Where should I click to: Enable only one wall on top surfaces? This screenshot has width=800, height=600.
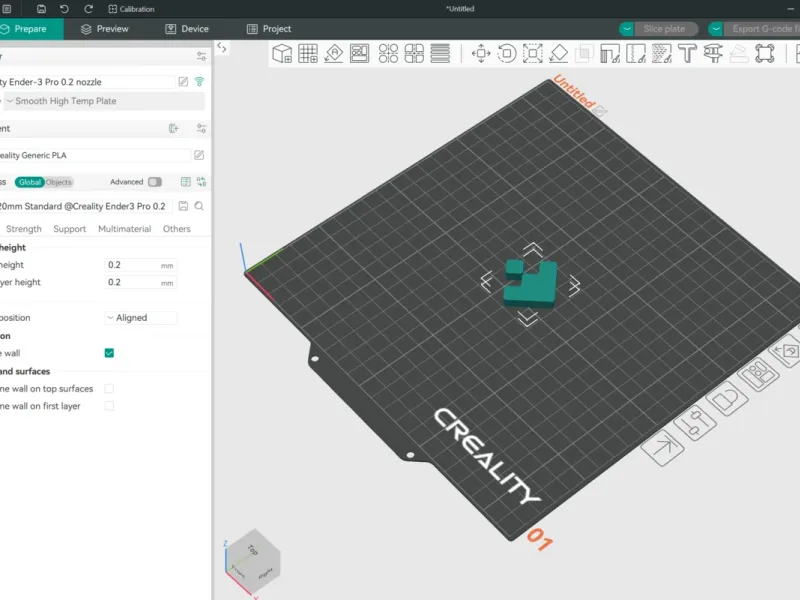(109, 389)
